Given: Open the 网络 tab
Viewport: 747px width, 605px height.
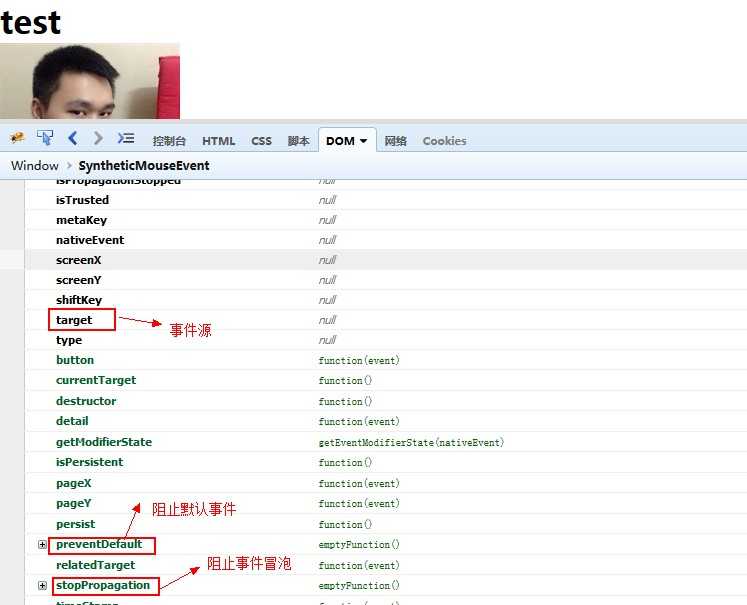Looking at the screenshot, I should [x=395, y=141].
